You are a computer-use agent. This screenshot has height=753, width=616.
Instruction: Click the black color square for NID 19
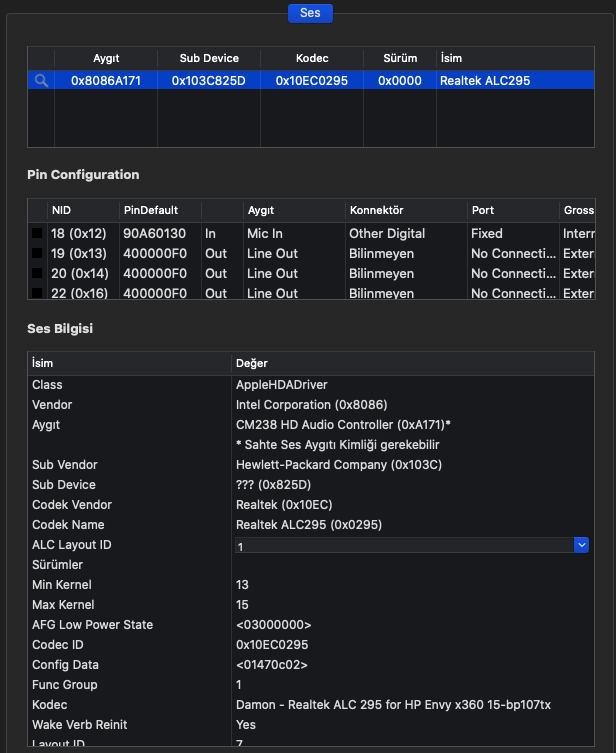pos(36,254)
